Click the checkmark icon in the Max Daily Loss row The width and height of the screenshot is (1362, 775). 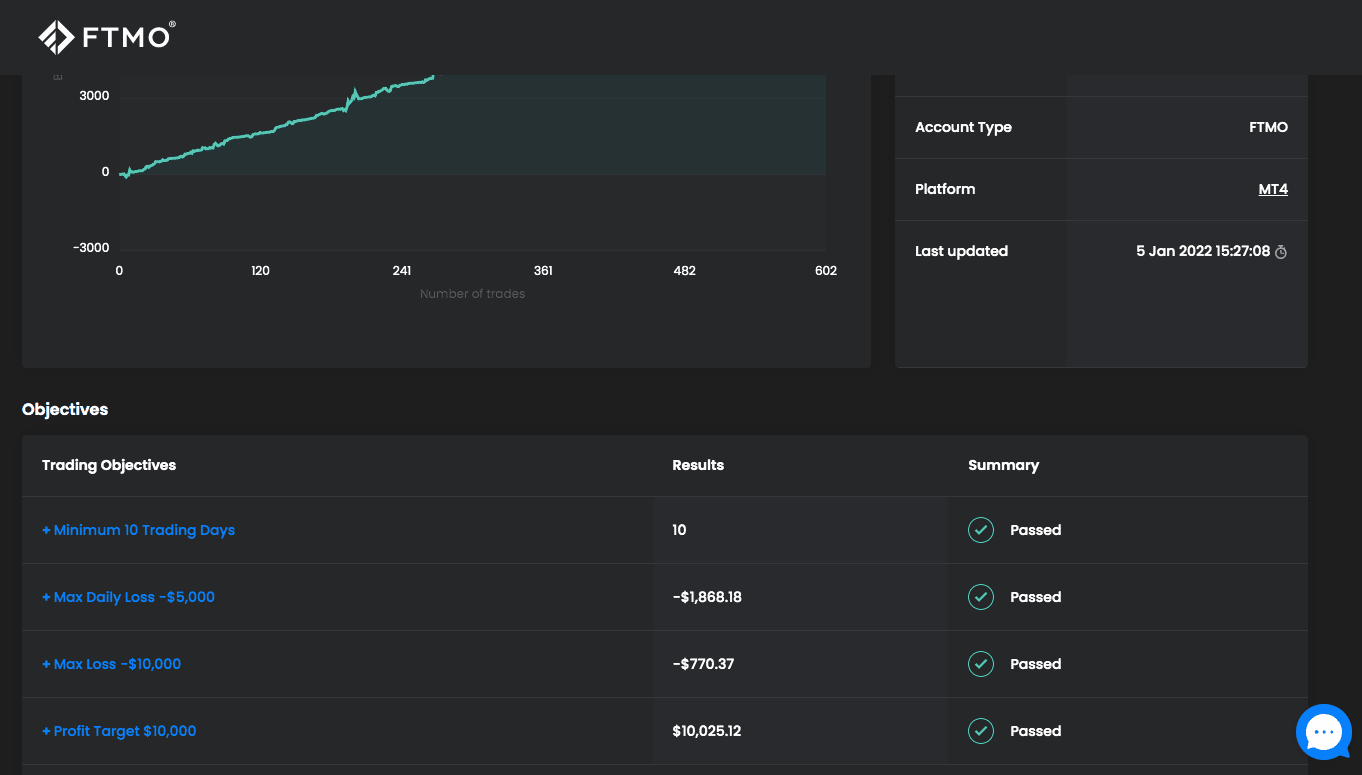(981, 597)
